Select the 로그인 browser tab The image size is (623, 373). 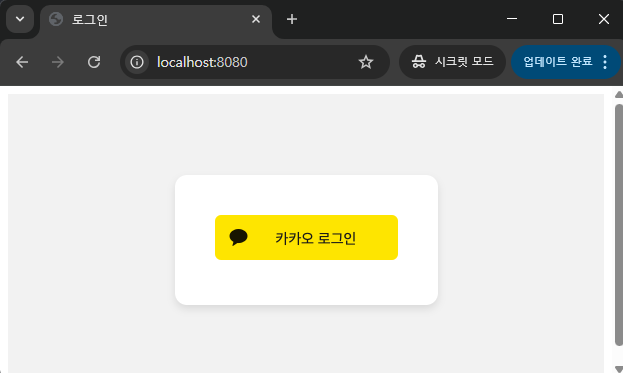[156, 19]
